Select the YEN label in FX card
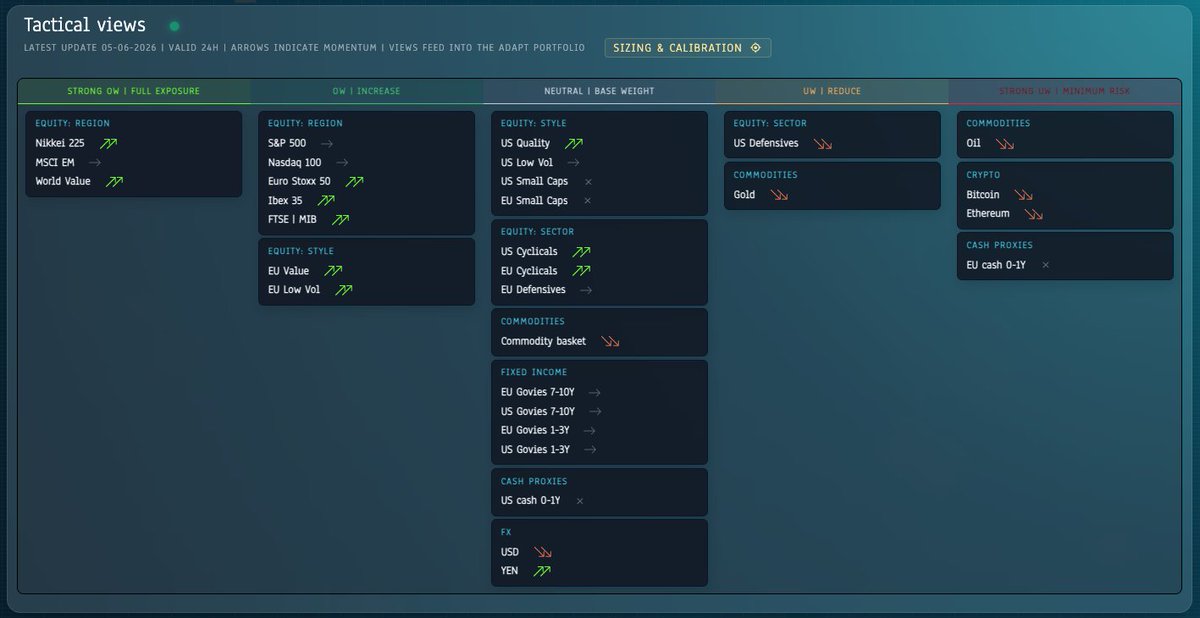The height and width of the screenshot is (618, 1200). tap(511, 571)
